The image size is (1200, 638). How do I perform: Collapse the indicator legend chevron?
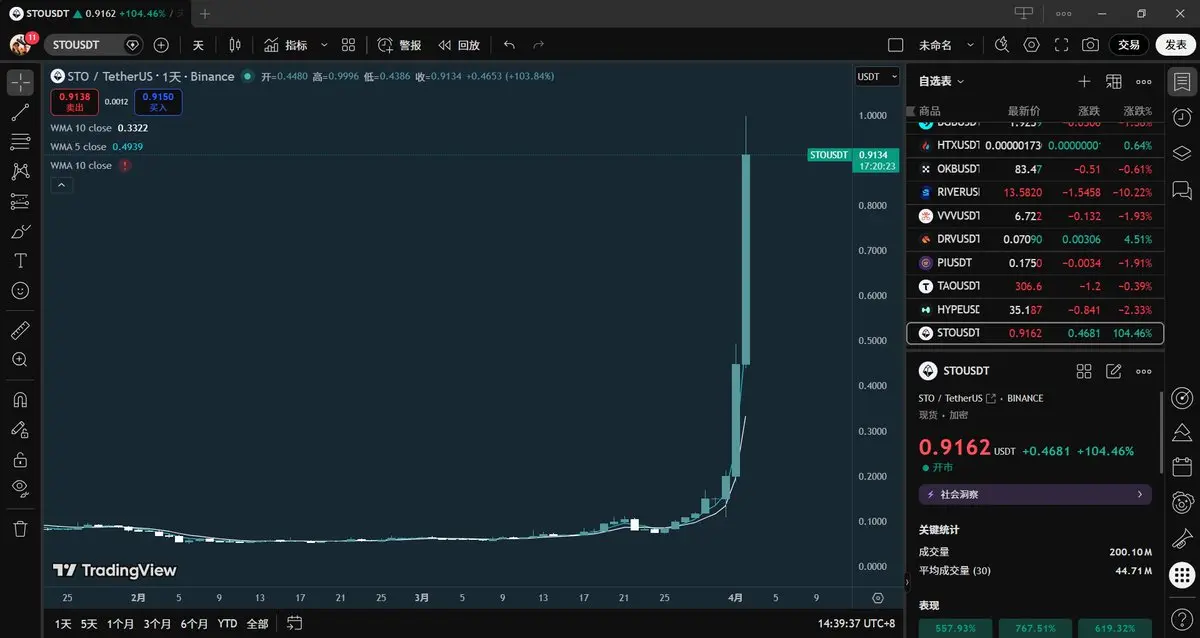coord(60,185)
